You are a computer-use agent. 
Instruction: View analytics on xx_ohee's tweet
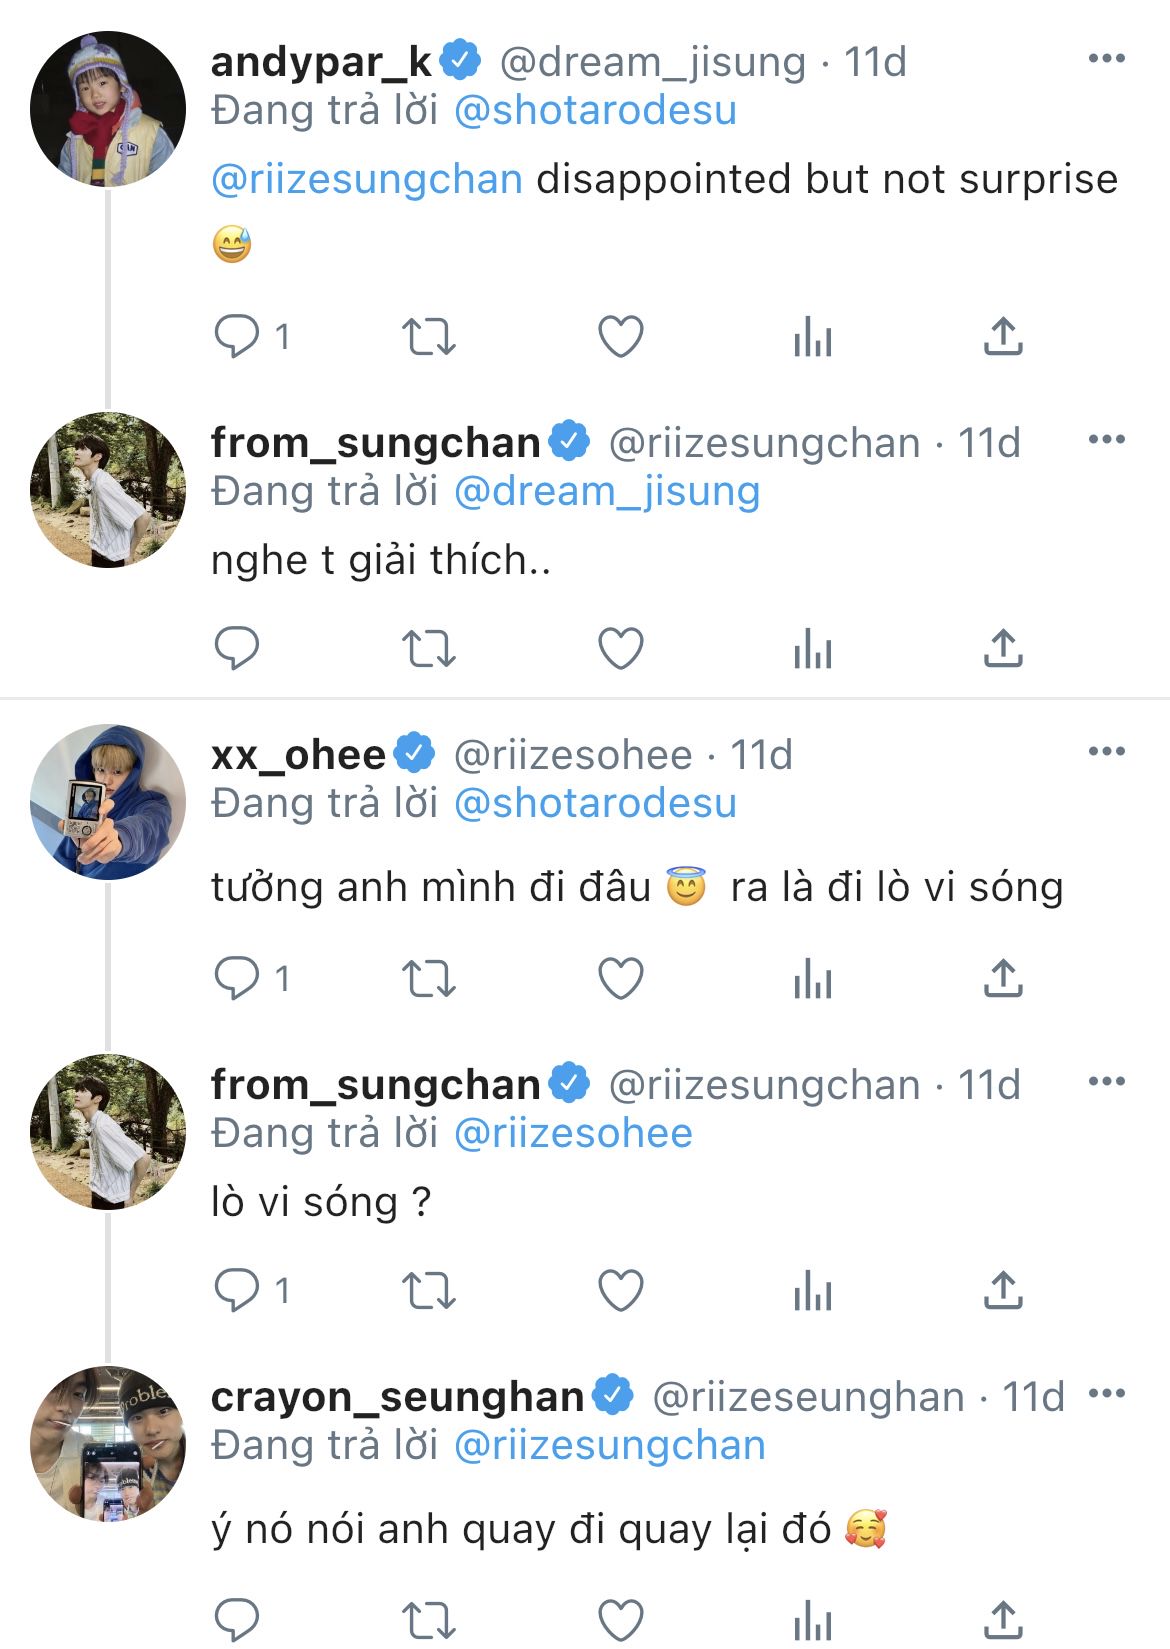[812, 978]
